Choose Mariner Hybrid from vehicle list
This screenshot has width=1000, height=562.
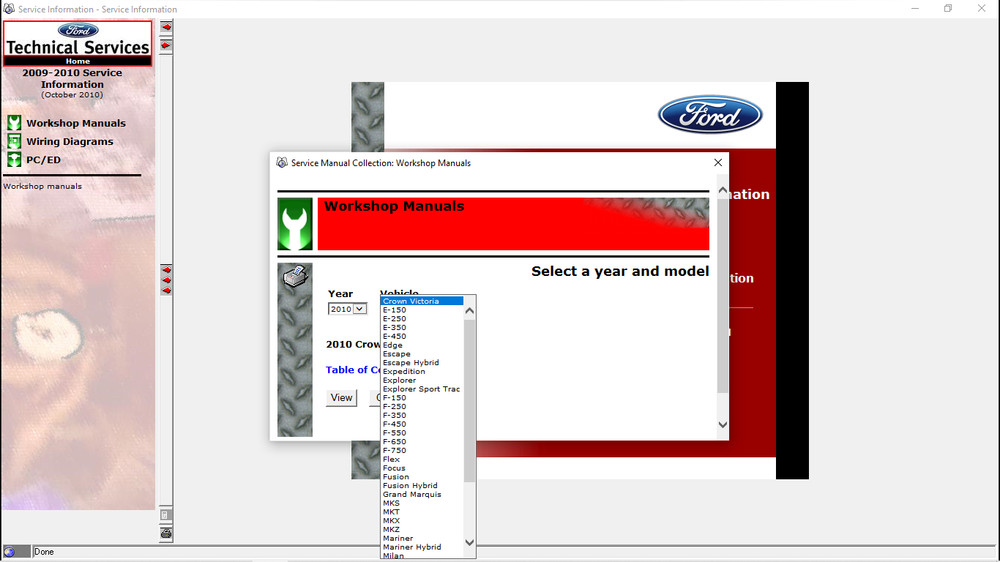tap(422, 547)
